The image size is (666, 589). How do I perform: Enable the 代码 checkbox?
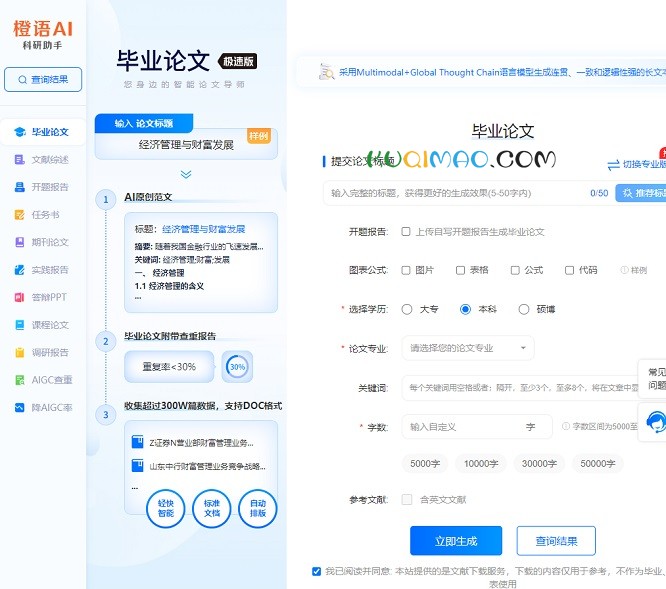pos(570,270)
